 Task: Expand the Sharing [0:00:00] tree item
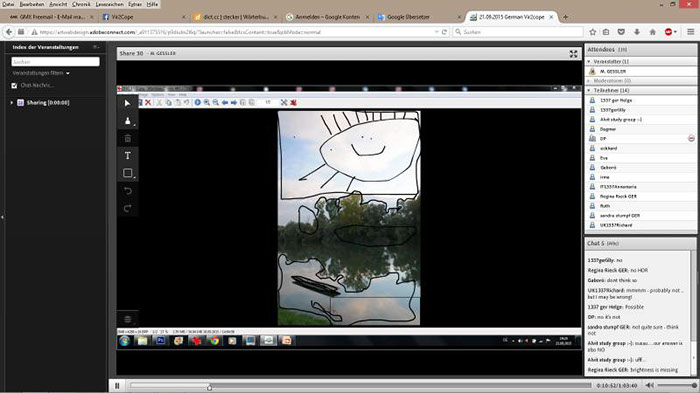(x=12, y=103)
